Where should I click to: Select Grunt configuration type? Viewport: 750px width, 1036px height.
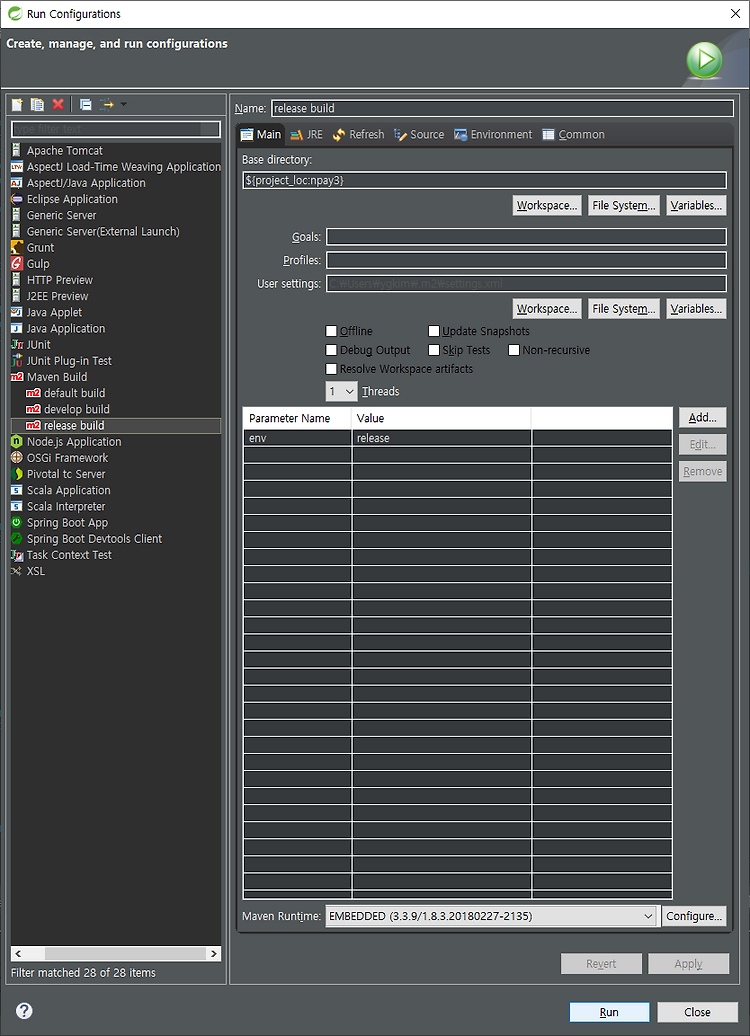point(40,248)
